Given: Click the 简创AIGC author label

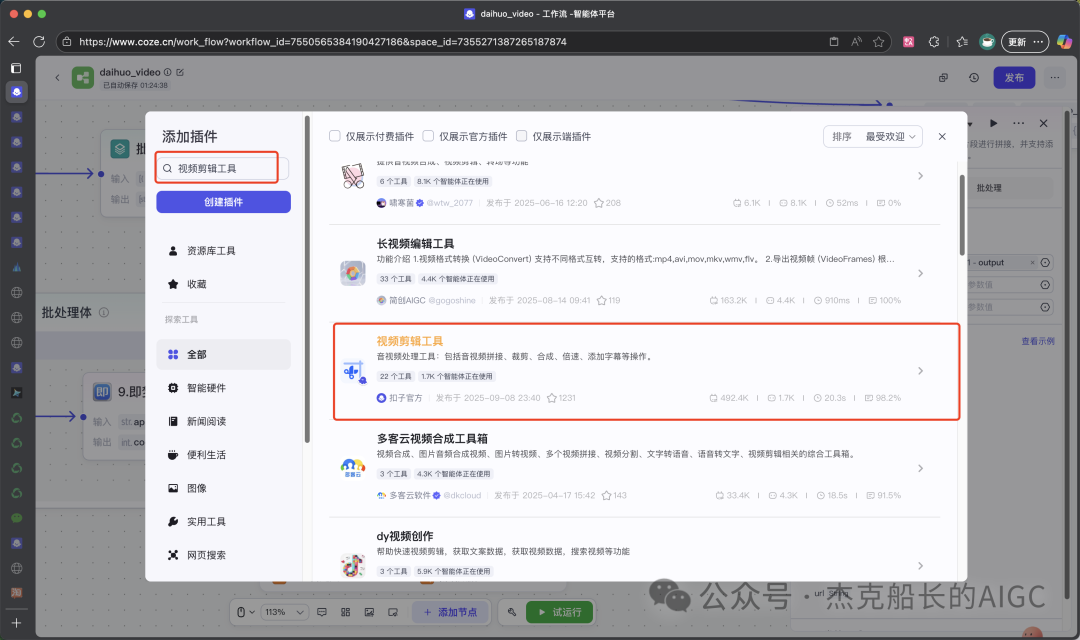Looking at the screenshot, I should pyautogui.click(x=407, y=300).
